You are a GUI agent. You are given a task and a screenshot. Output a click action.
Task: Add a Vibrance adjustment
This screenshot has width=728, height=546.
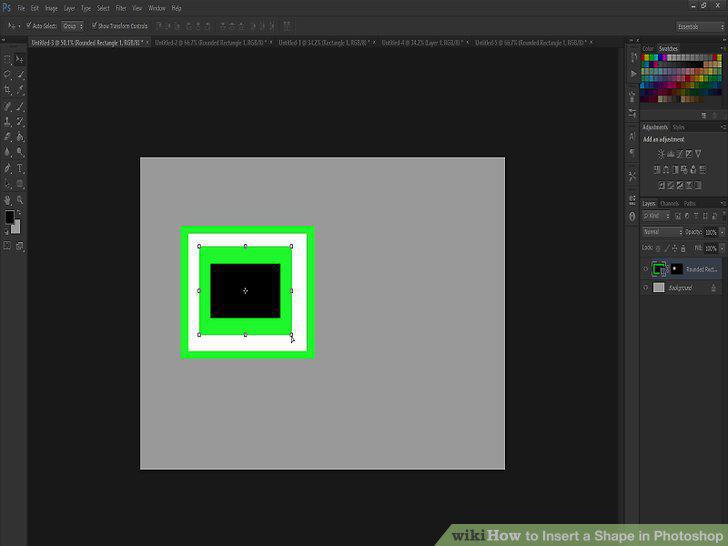click(698, 154)
